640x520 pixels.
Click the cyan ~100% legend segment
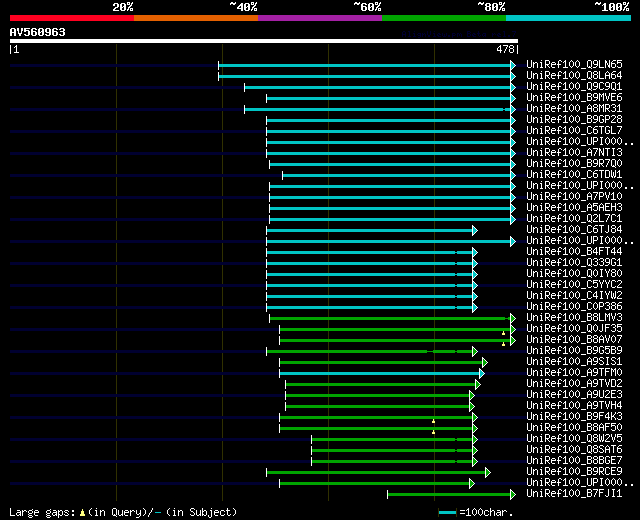tap(568, 18)
